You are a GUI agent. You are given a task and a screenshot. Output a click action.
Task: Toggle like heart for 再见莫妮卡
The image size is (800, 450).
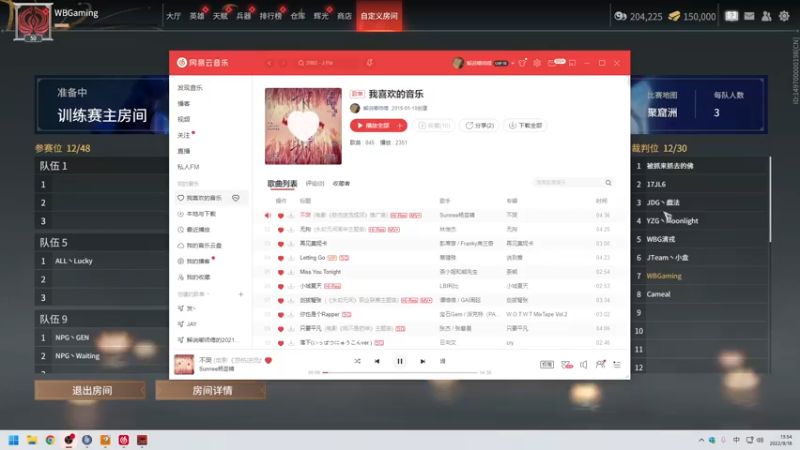coord(281,244)
